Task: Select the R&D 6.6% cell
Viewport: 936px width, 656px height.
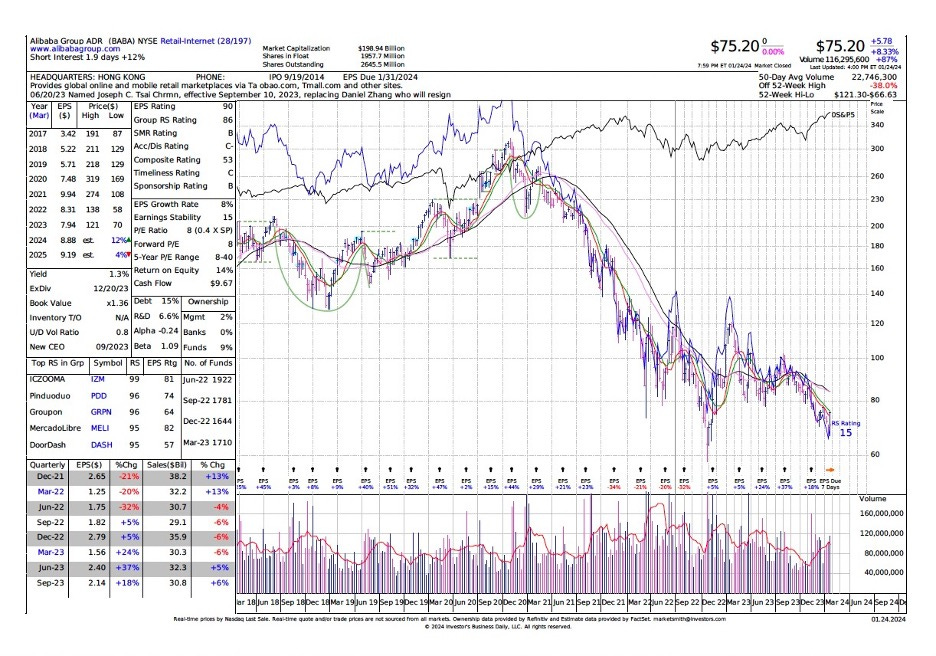Action: (x=156, y=316)
